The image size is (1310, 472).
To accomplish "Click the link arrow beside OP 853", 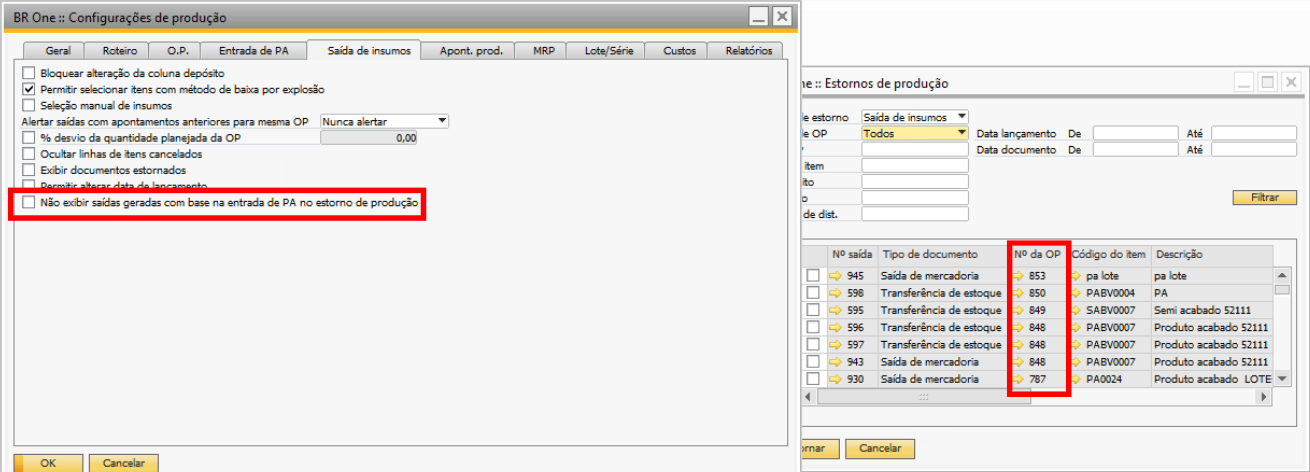I will 1018,275.
